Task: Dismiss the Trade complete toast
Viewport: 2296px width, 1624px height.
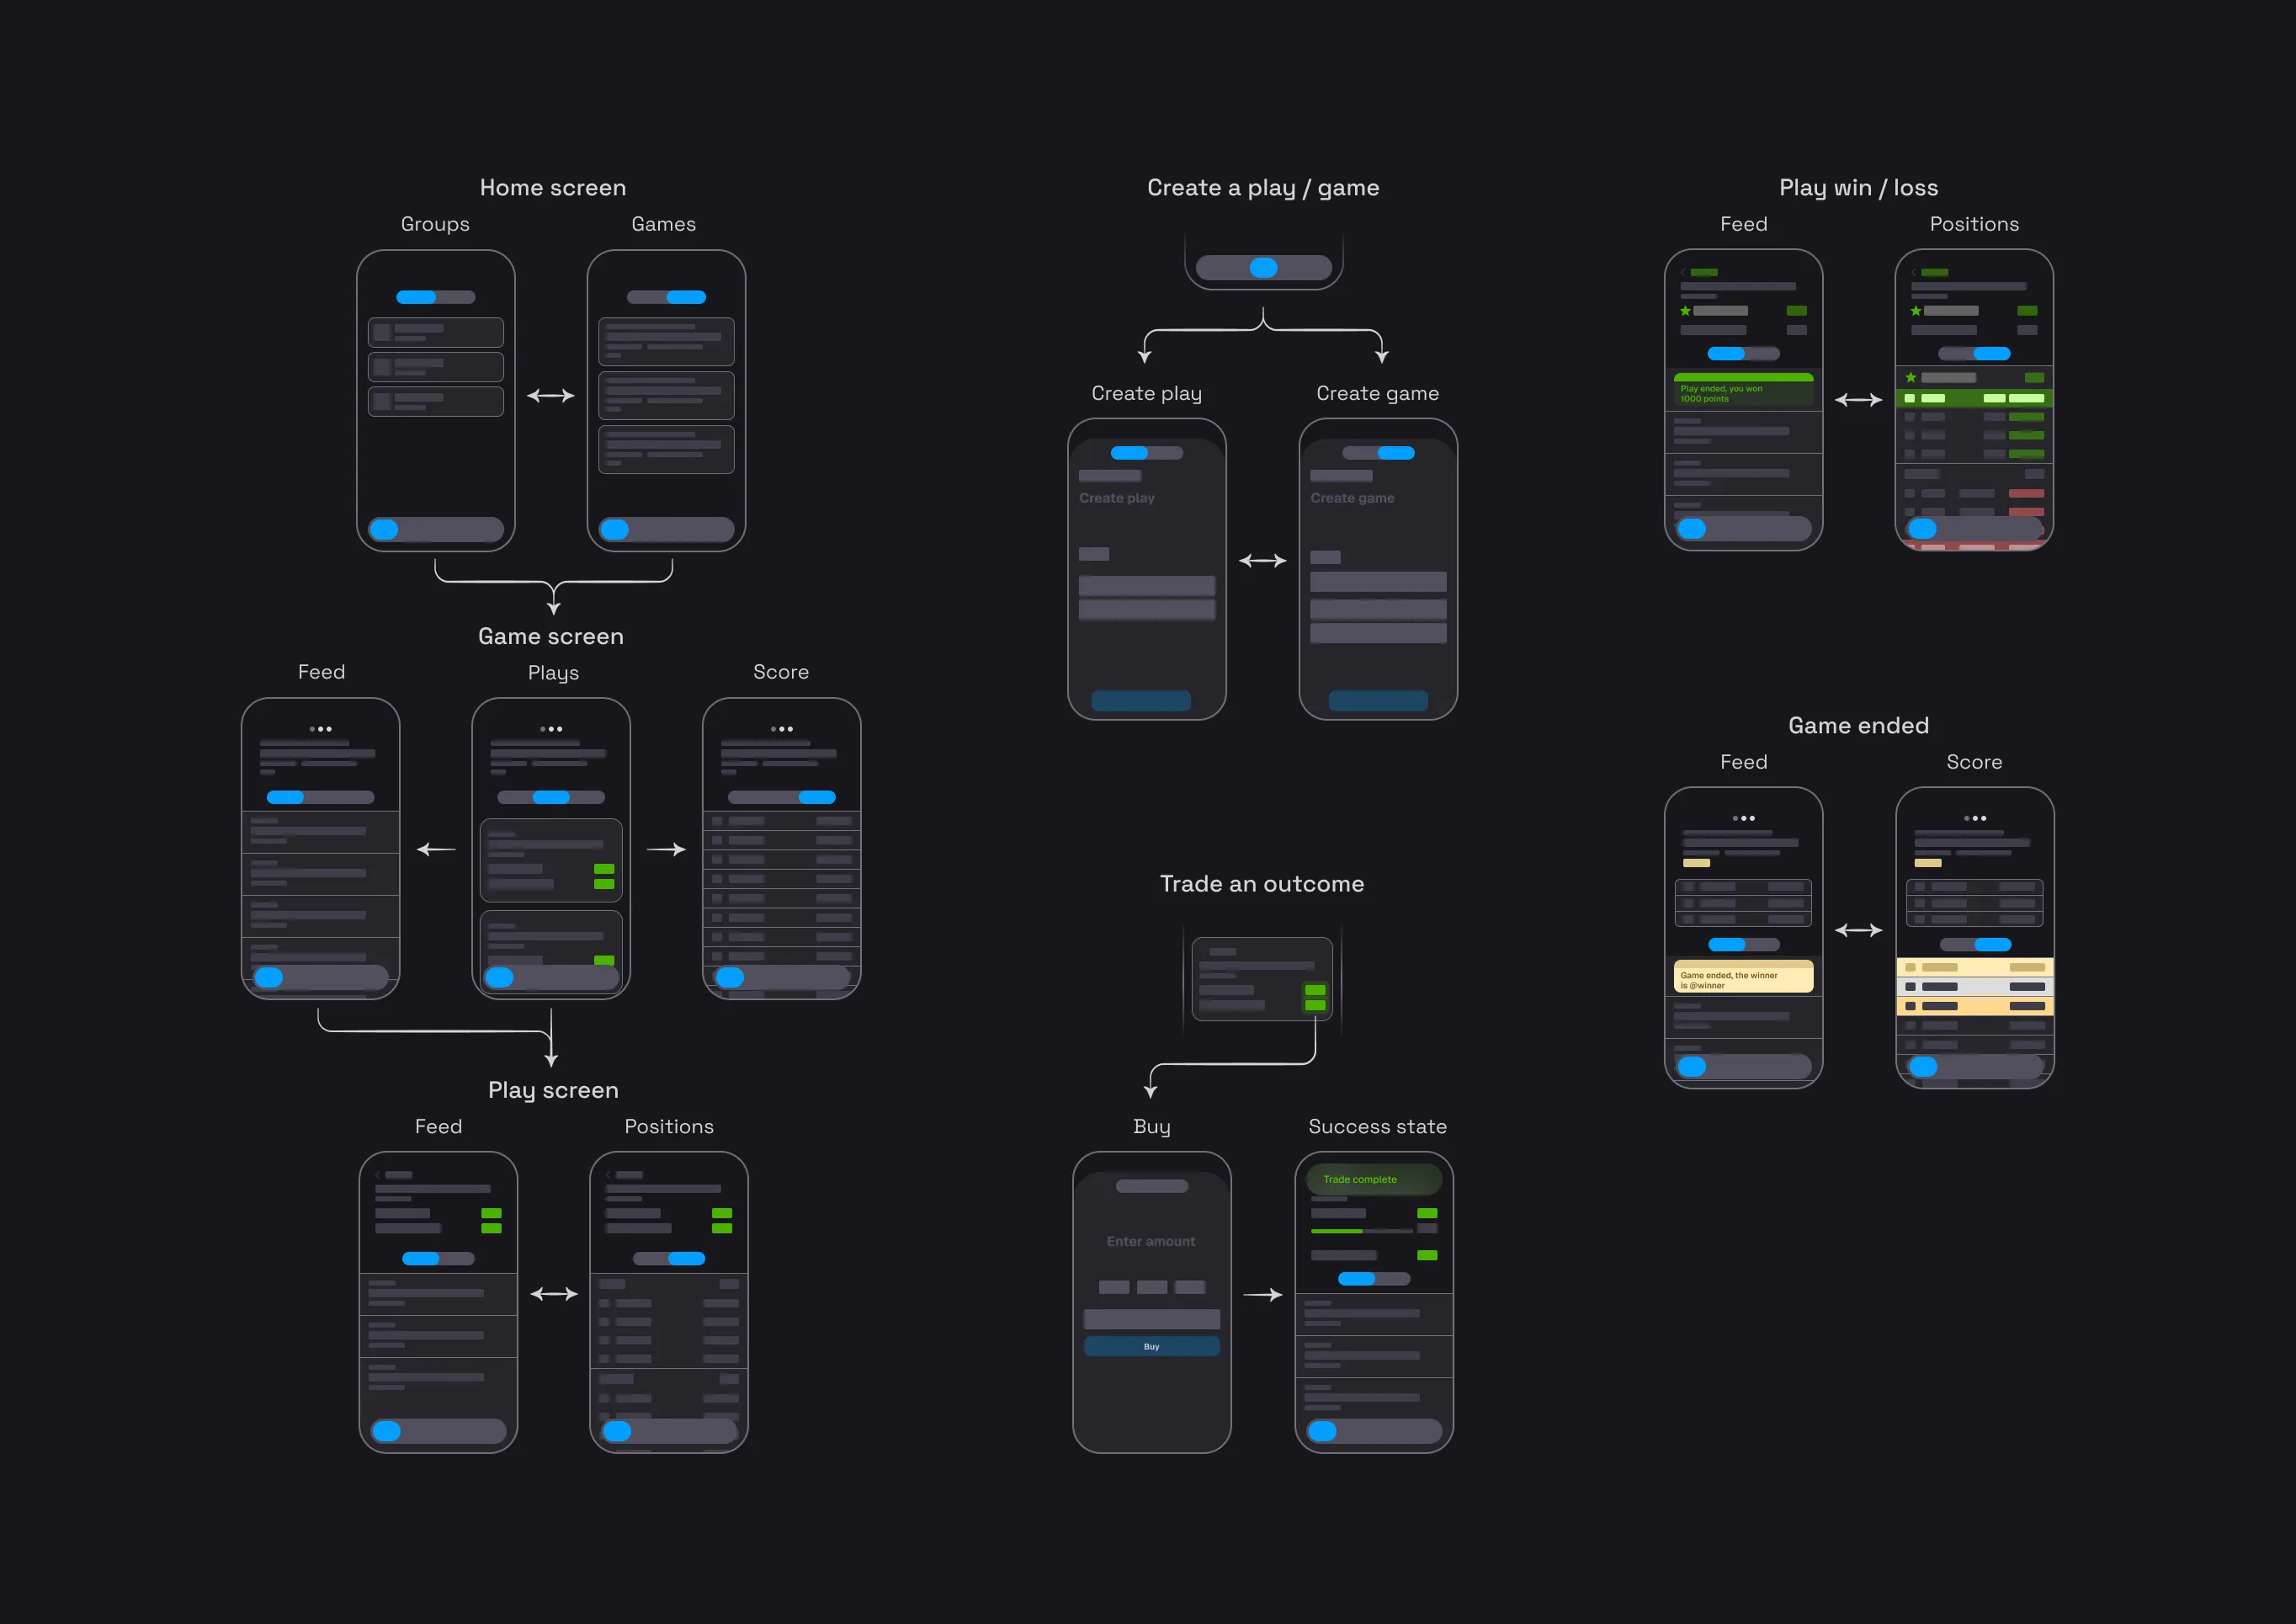Action: tap(1374, 1179)
